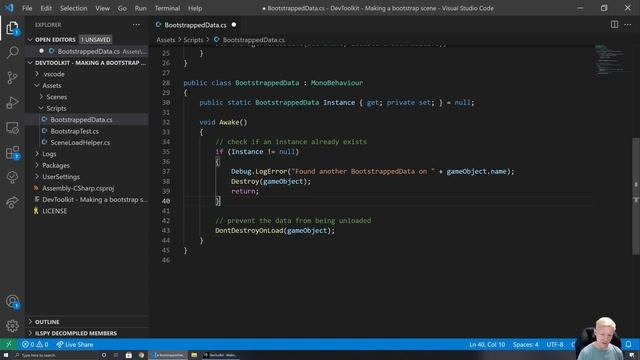The height and width of the screenshot is (360, 640).
Task: Click the Live Share status bar button
Action: (x=75, y=344)
